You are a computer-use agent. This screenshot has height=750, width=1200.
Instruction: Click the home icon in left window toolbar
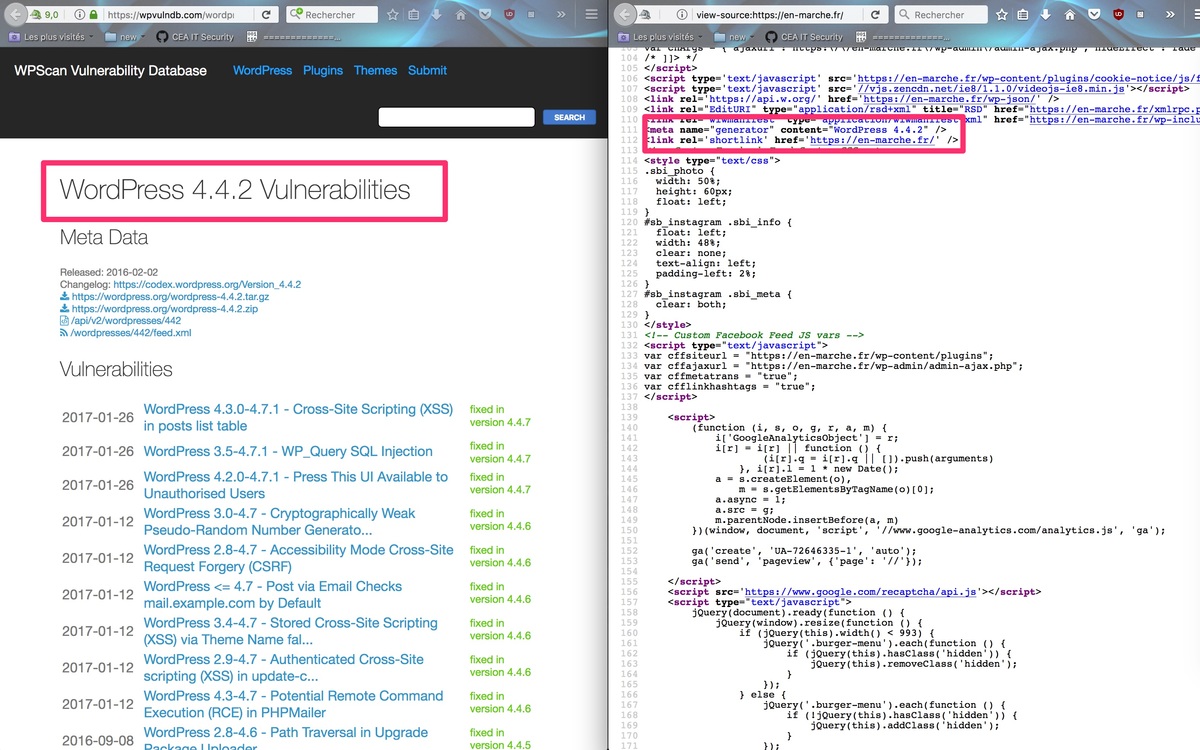click(x=461, y=16)
